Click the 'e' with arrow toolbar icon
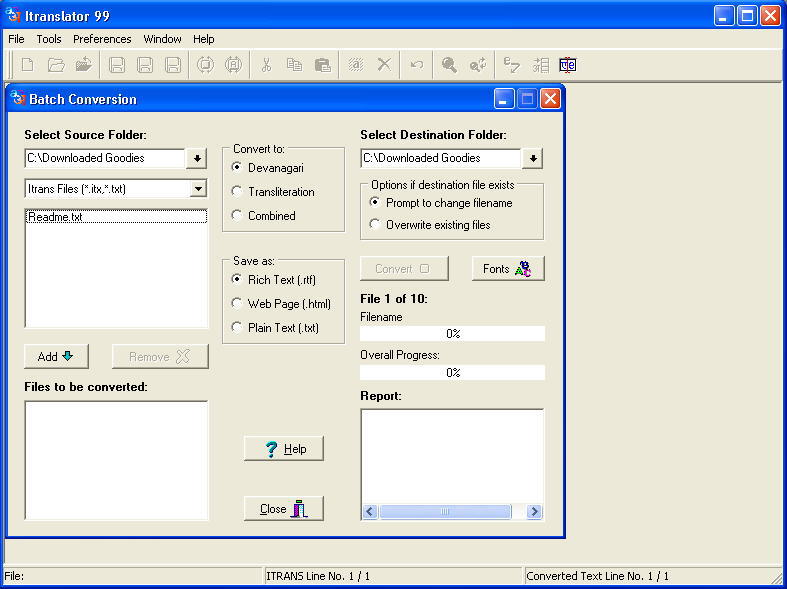Viewport: 787px width, 589px height. 511,65
